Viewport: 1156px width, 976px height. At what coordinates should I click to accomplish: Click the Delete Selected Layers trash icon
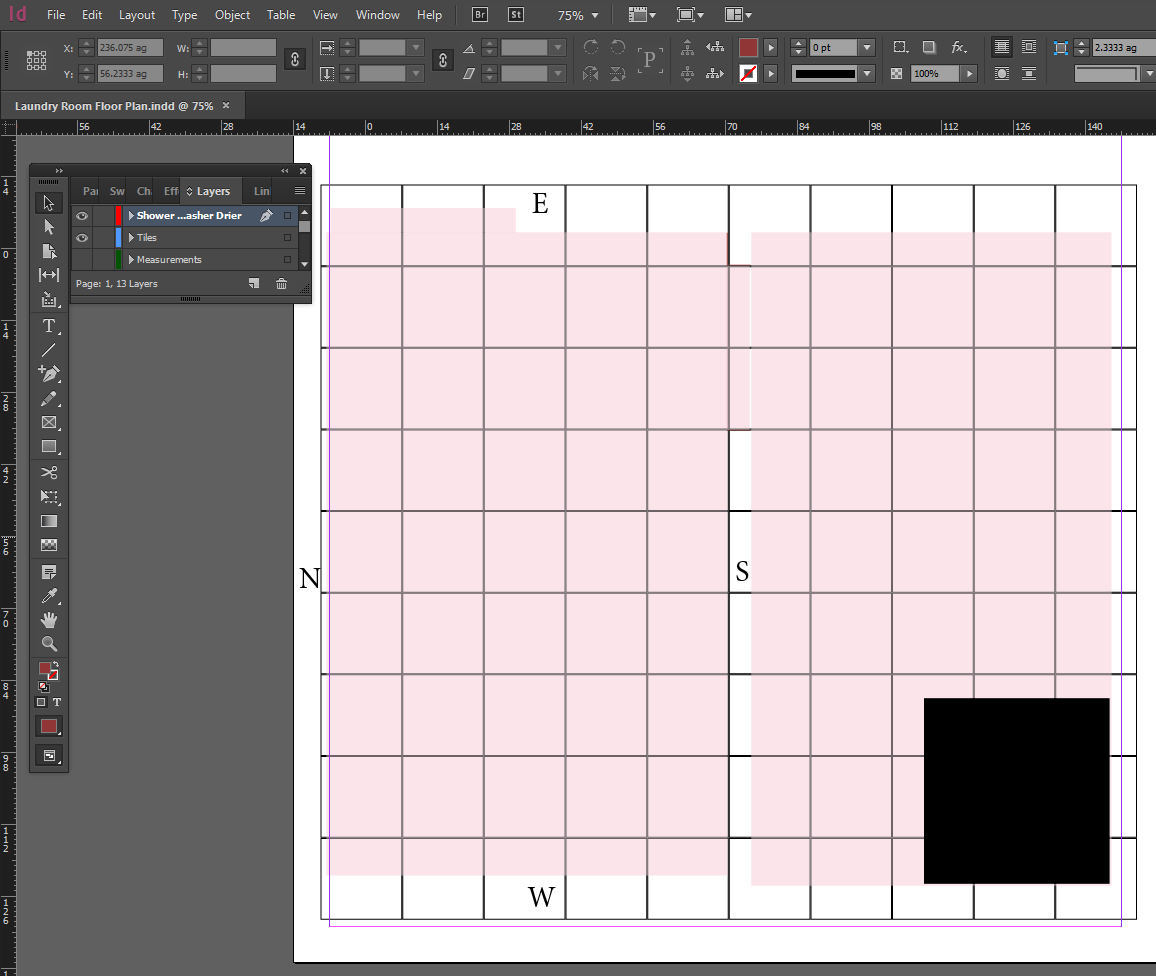[281, 284]
